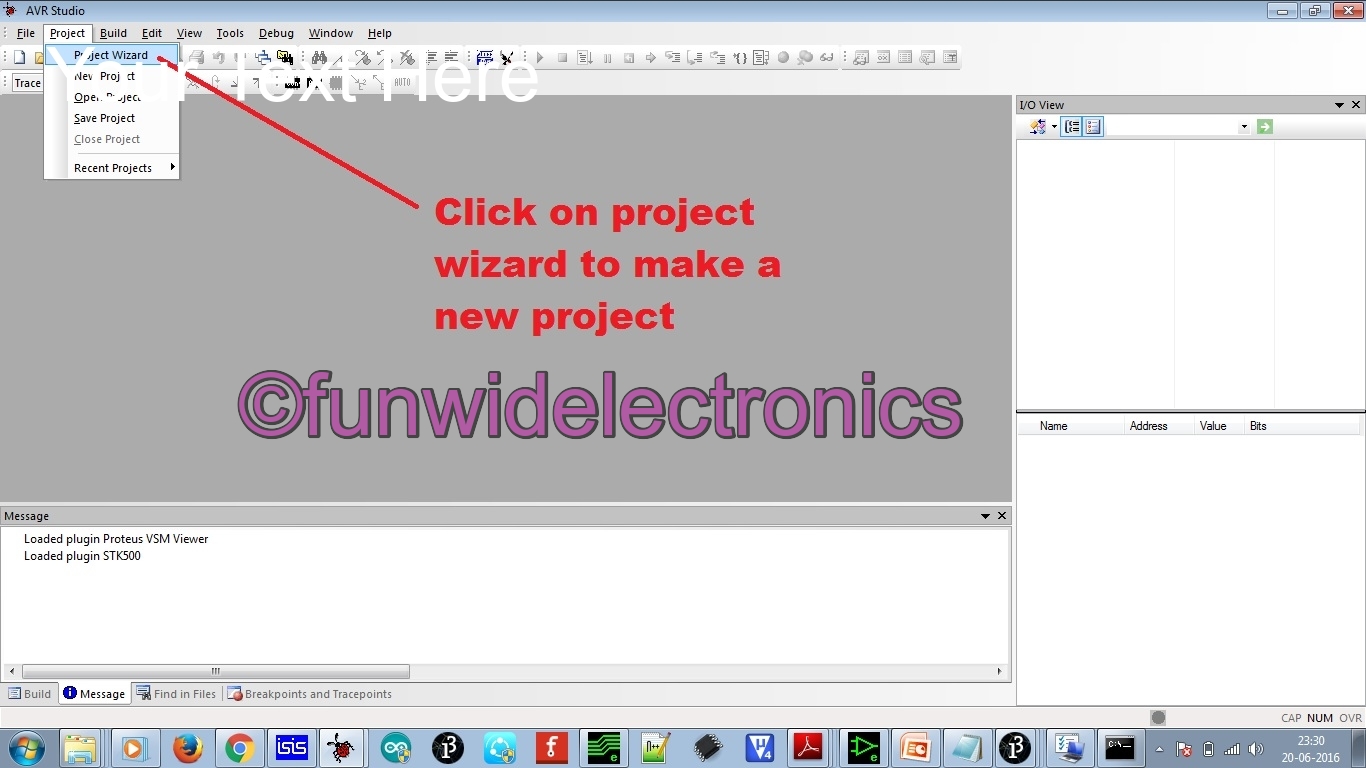
Task: Click the green arrow in the I/O View panel
Action: click(1264, 126)
